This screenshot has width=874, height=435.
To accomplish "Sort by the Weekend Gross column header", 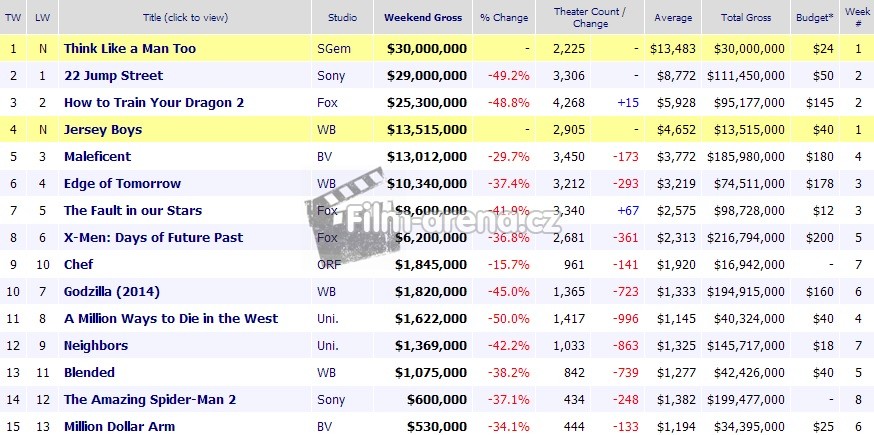I will point(425,17).
